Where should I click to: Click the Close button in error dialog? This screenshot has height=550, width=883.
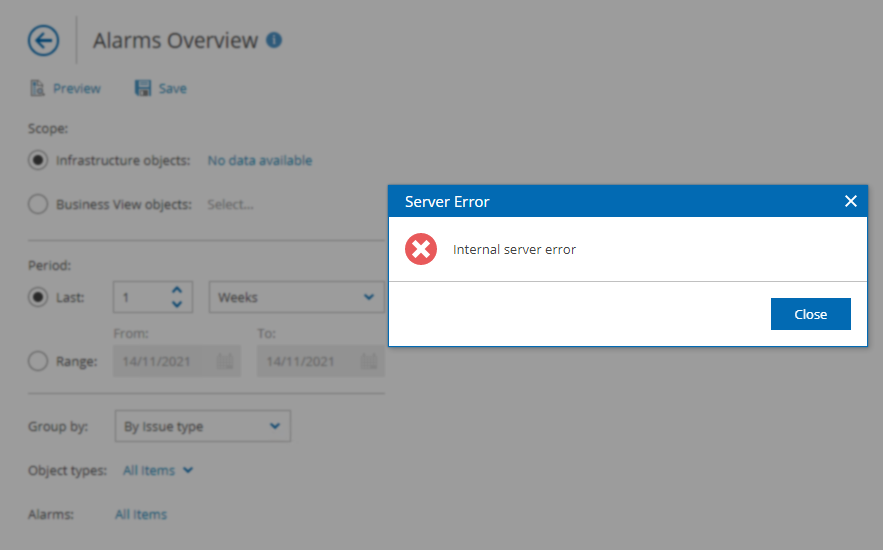point(811,314)
